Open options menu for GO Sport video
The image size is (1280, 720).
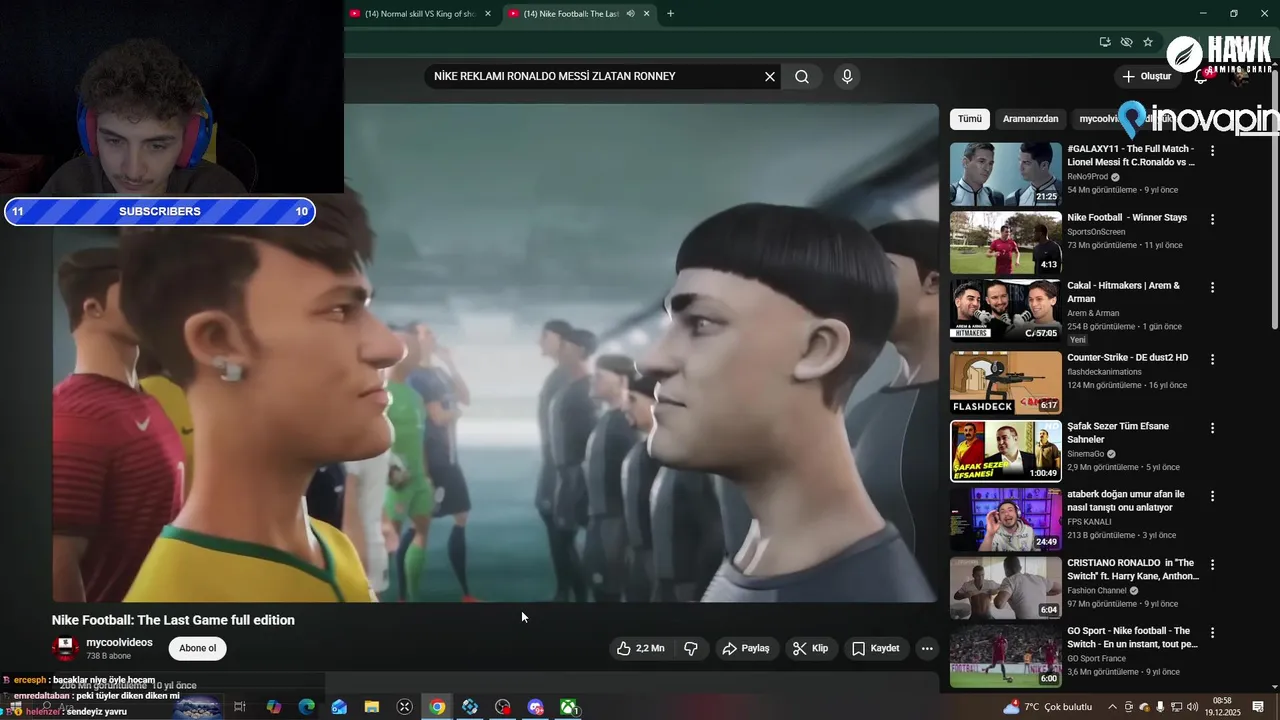coord(1212,633)
